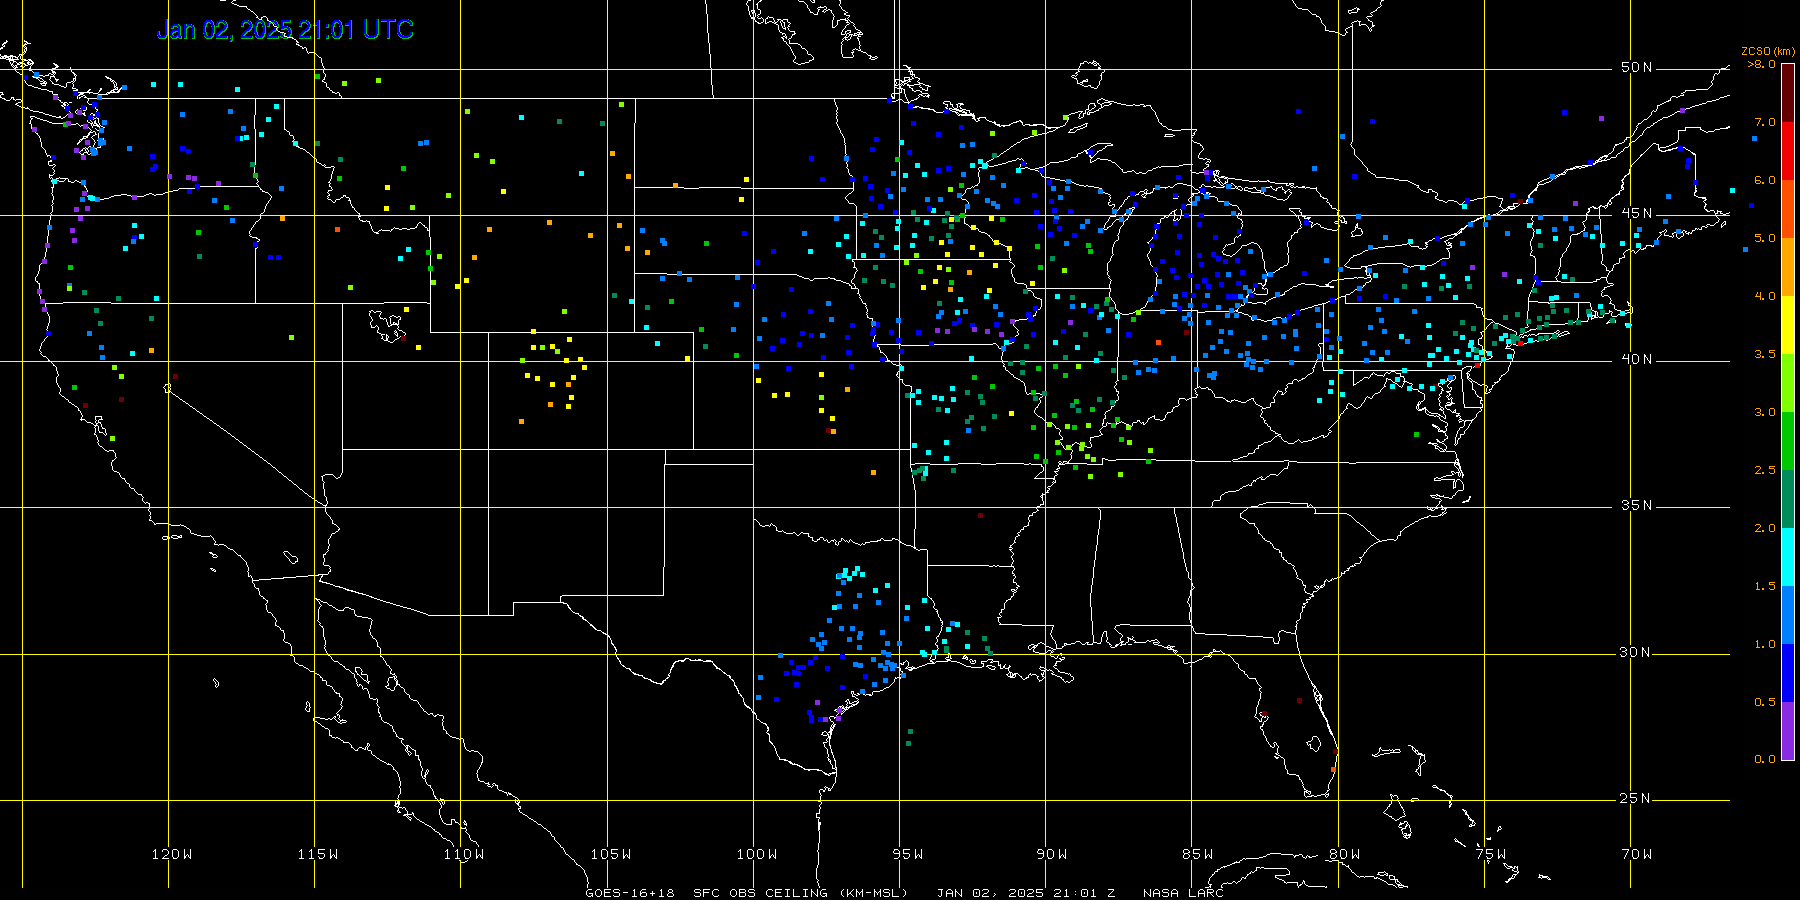Pick the green swatch between 2.5 and 3.0

[1788, 441]
